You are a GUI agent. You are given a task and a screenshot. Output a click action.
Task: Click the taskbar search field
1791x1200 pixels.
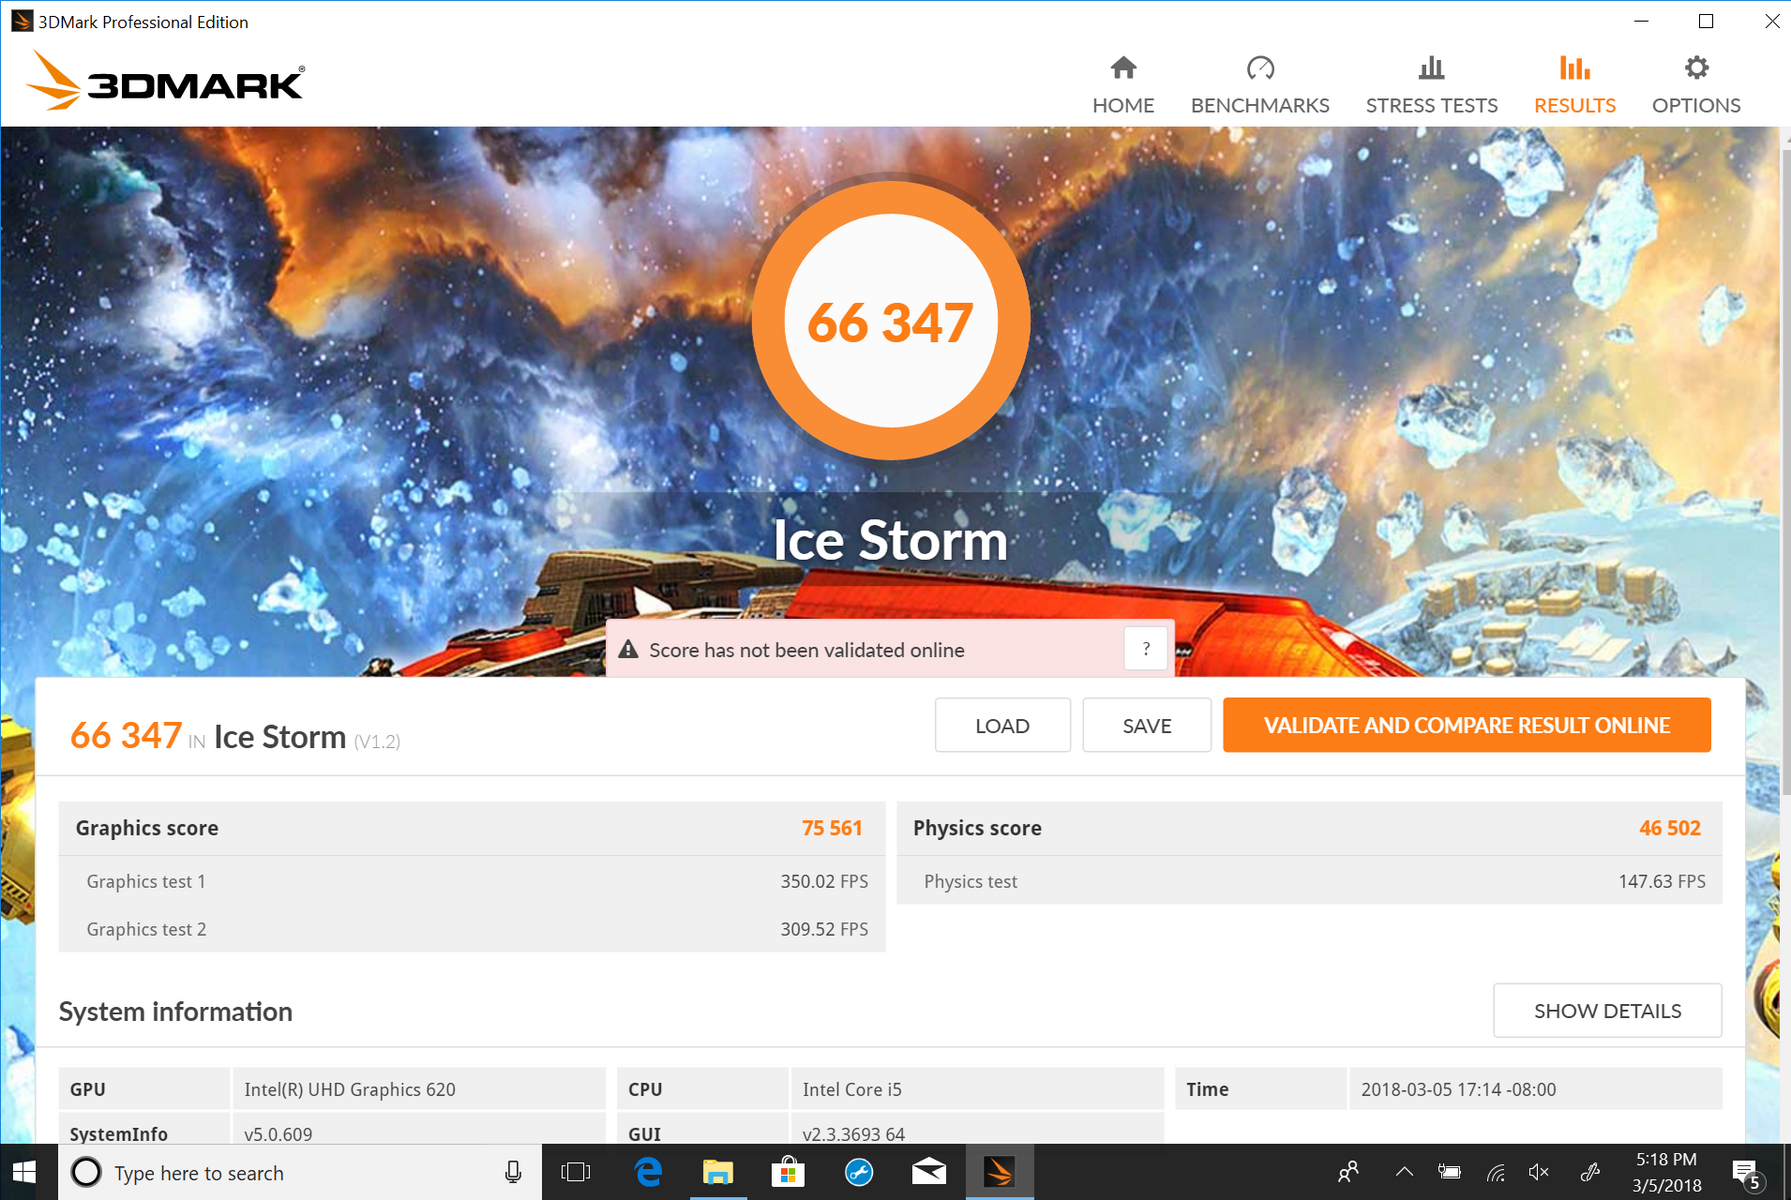[x=300, y=1172]
